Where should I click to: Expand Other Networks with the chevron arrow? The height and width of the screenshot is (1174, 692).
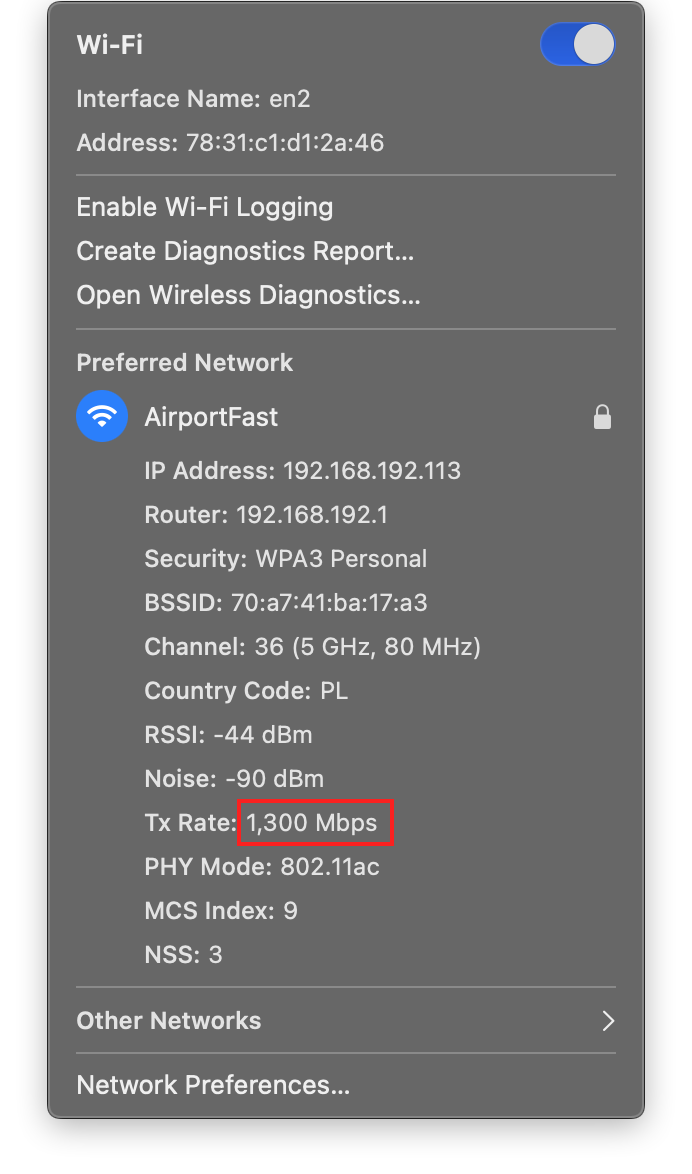(x=607, y=1020)
